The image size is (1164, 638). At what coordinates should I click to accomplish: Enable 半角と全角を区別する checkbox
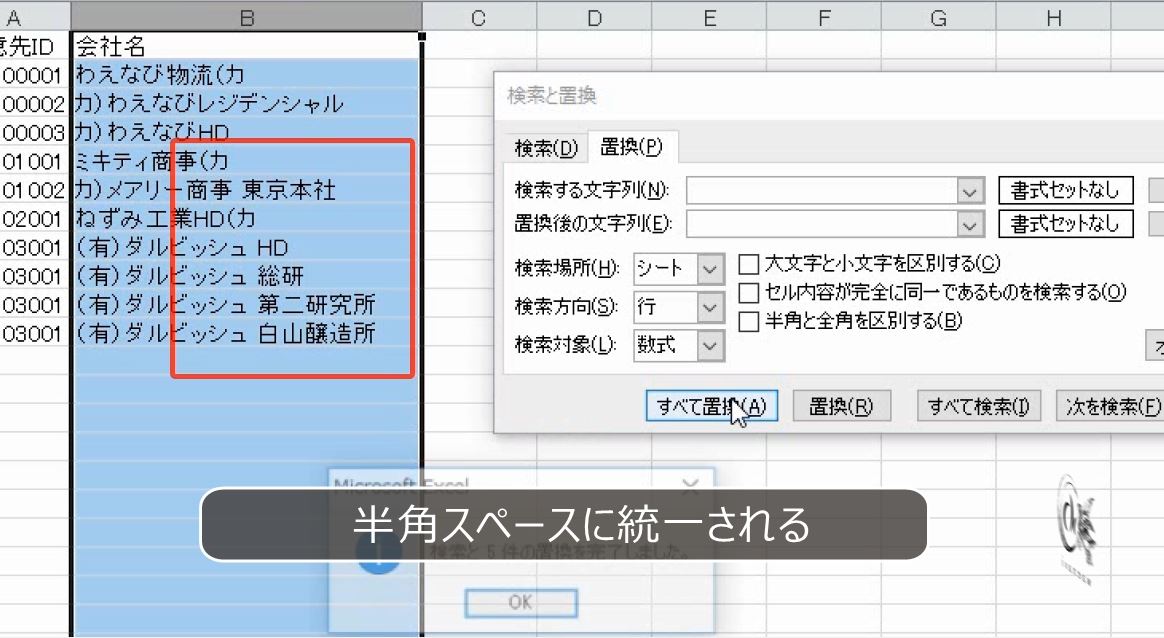coord(748,321)
